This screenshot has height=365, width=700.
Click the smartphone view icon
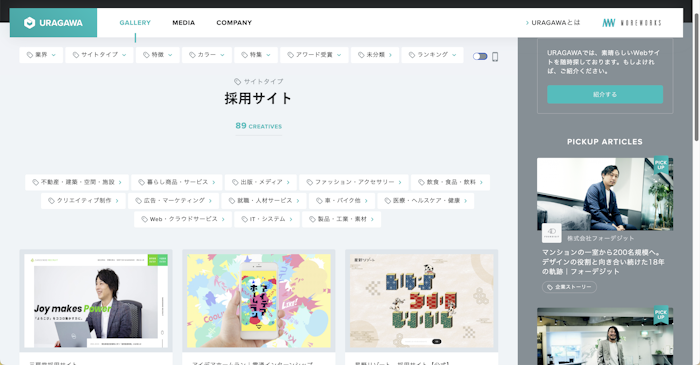pos(495,57)
